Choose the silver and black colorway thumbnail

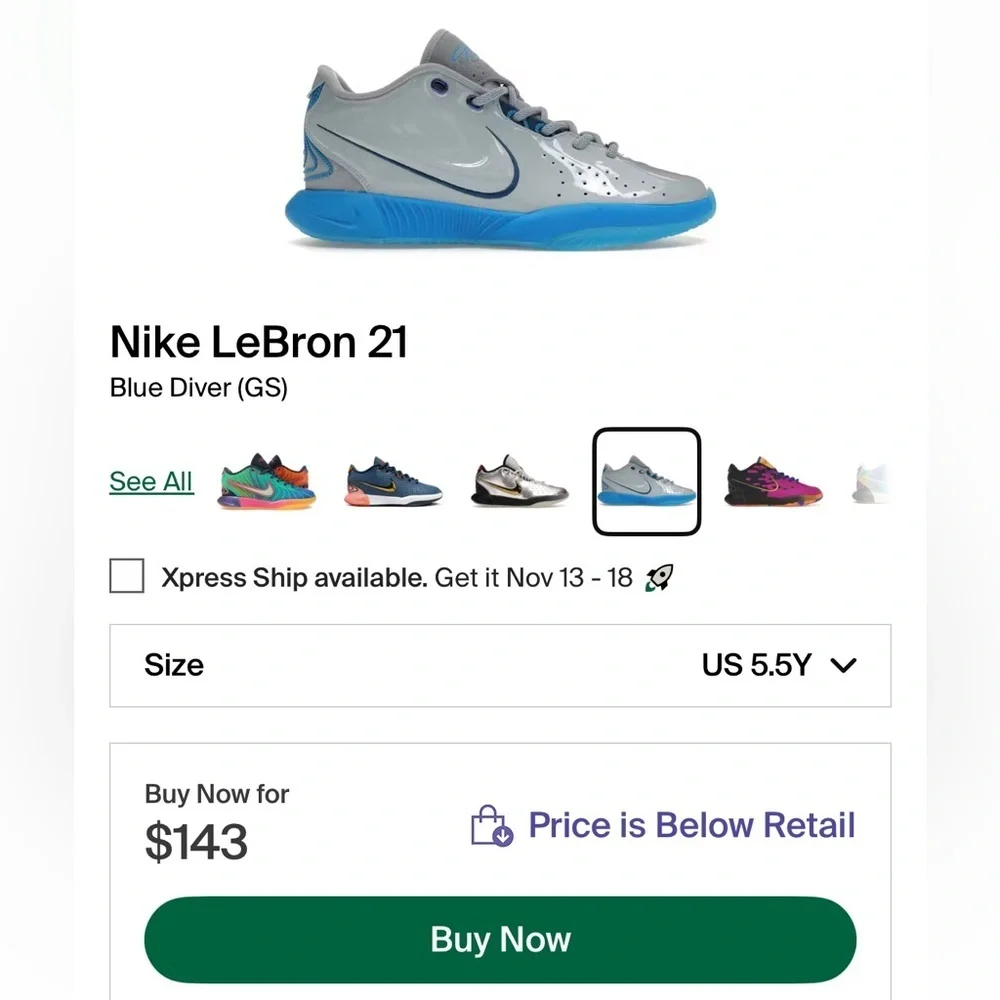[x=520, y=482]
